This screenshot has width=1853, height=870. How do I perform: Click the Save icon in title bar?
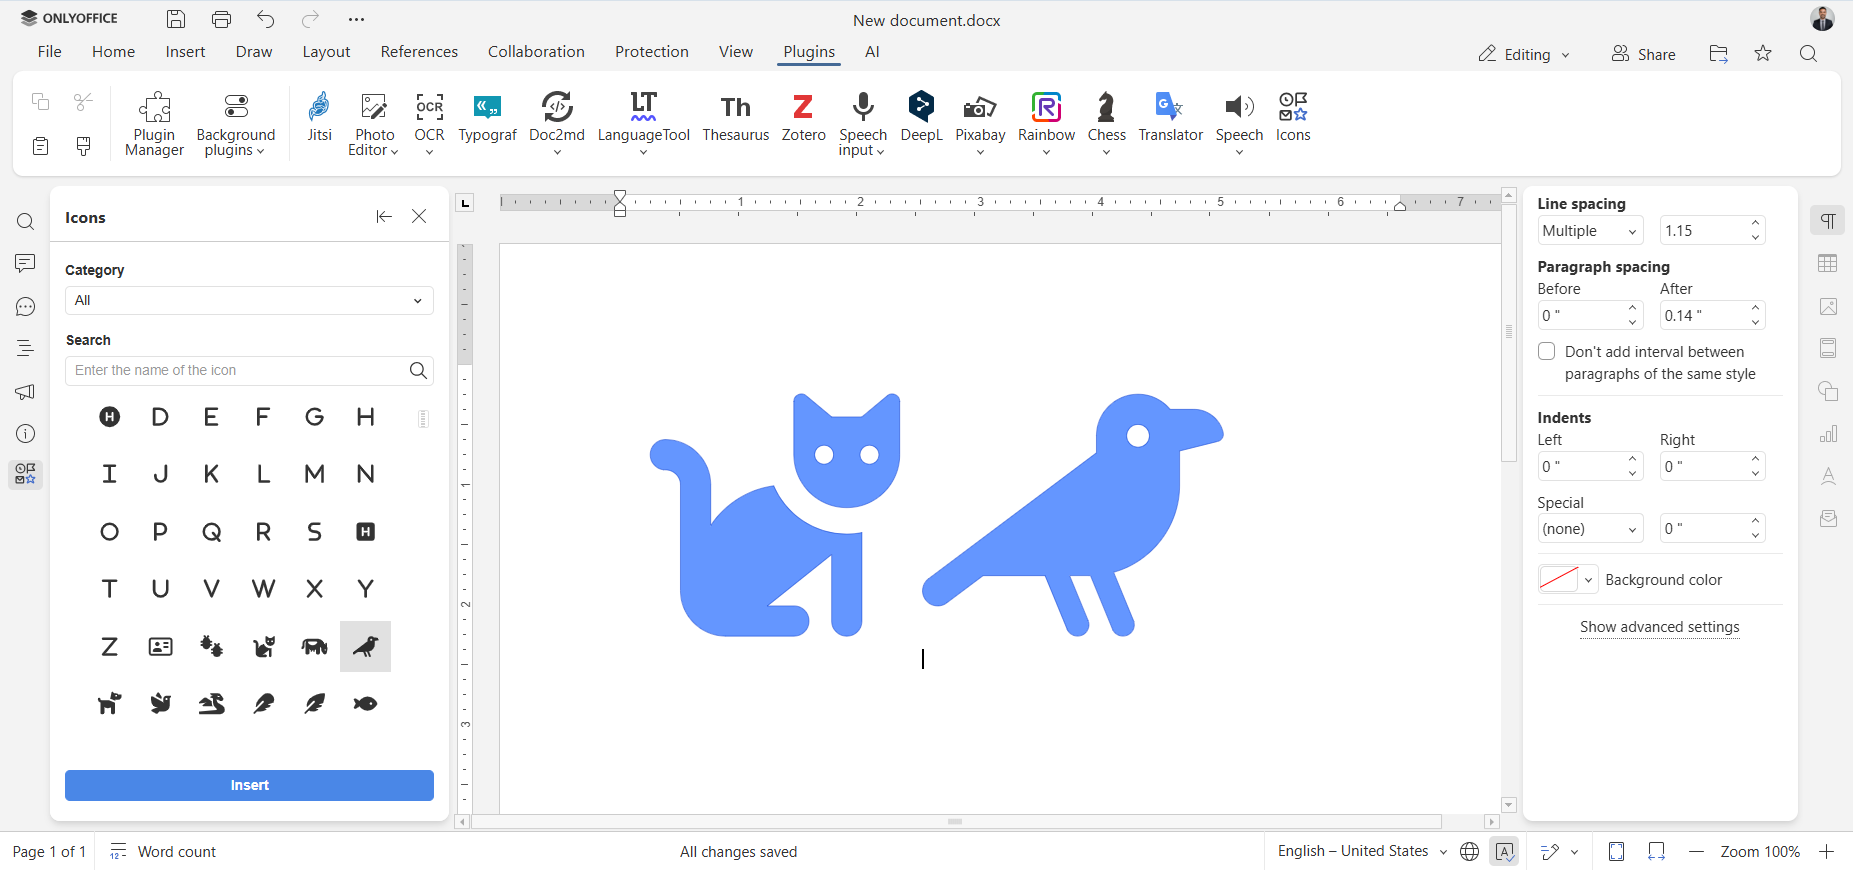point(176,19)
